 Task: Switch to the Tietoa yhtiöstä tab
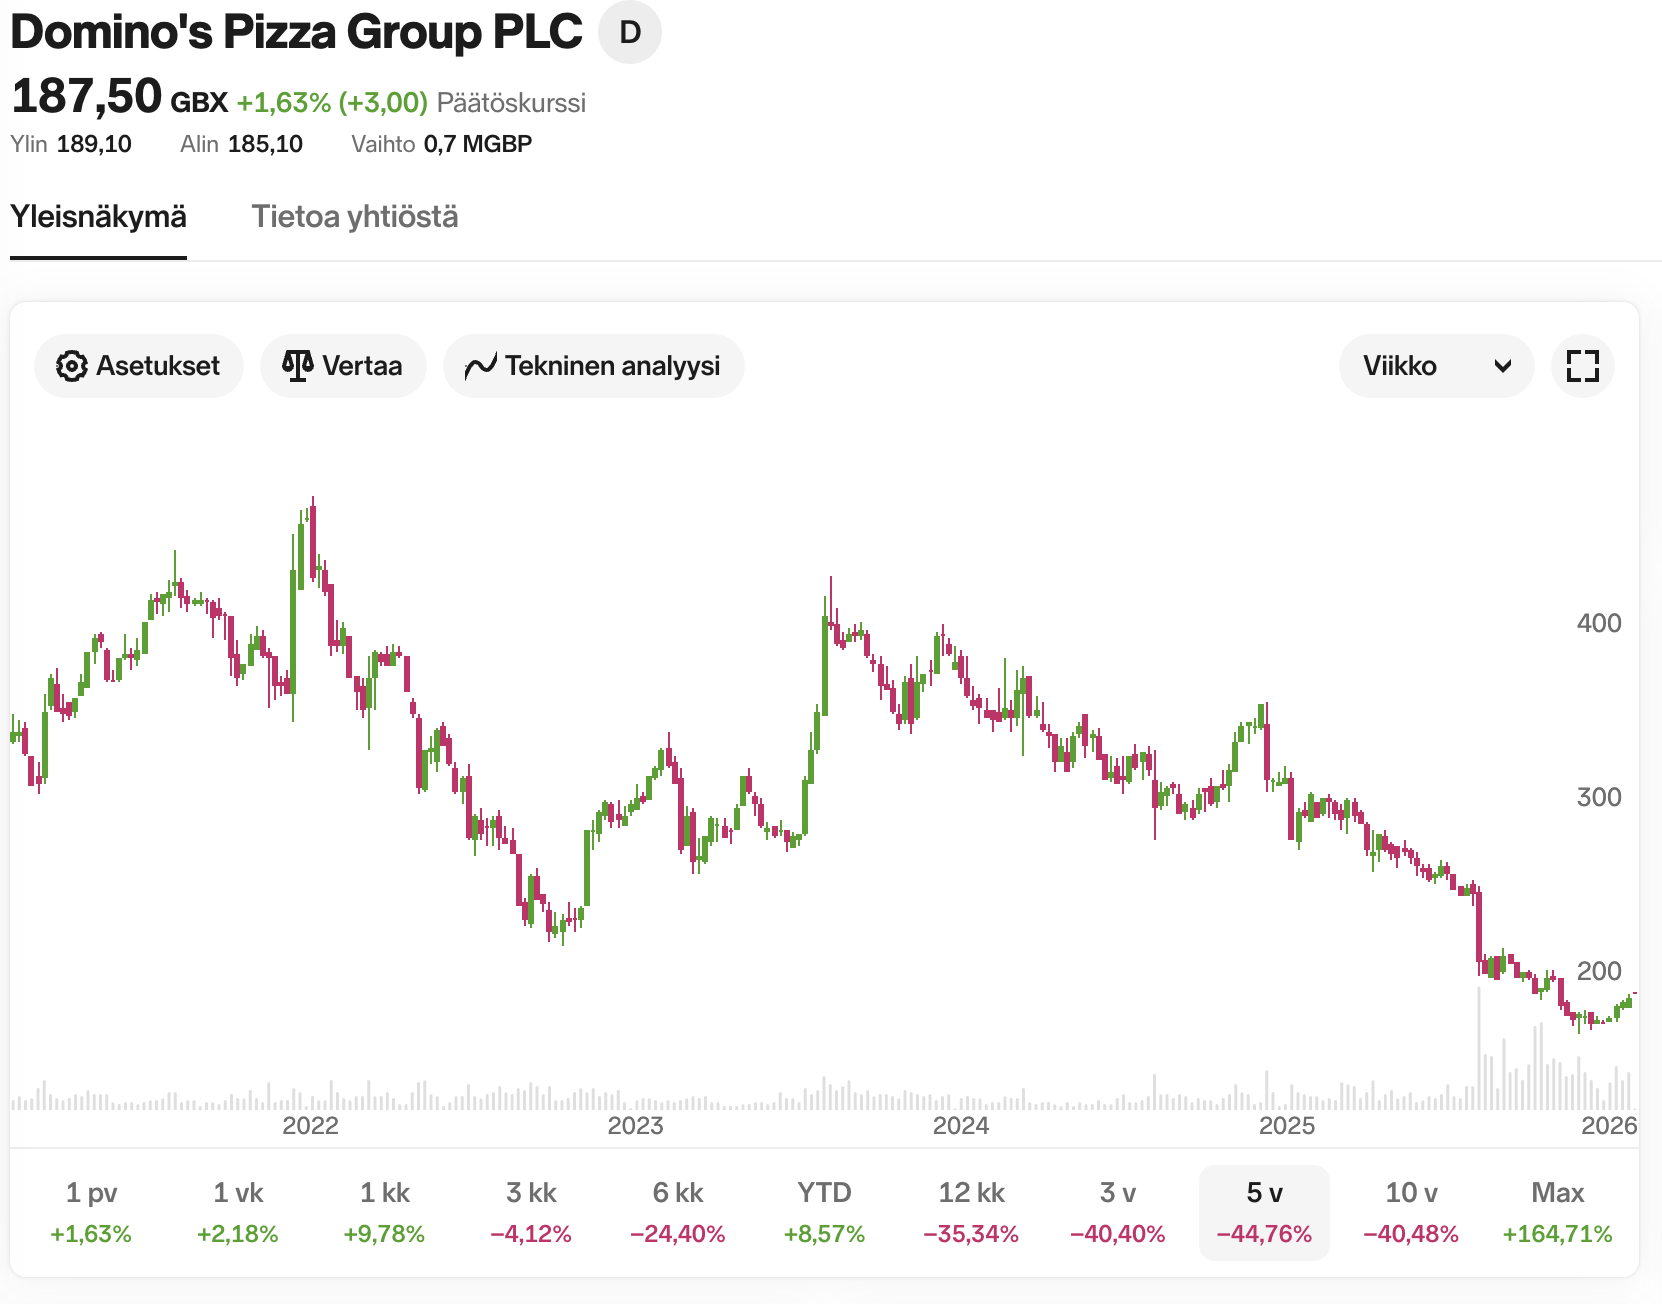[x=355, y=217]
